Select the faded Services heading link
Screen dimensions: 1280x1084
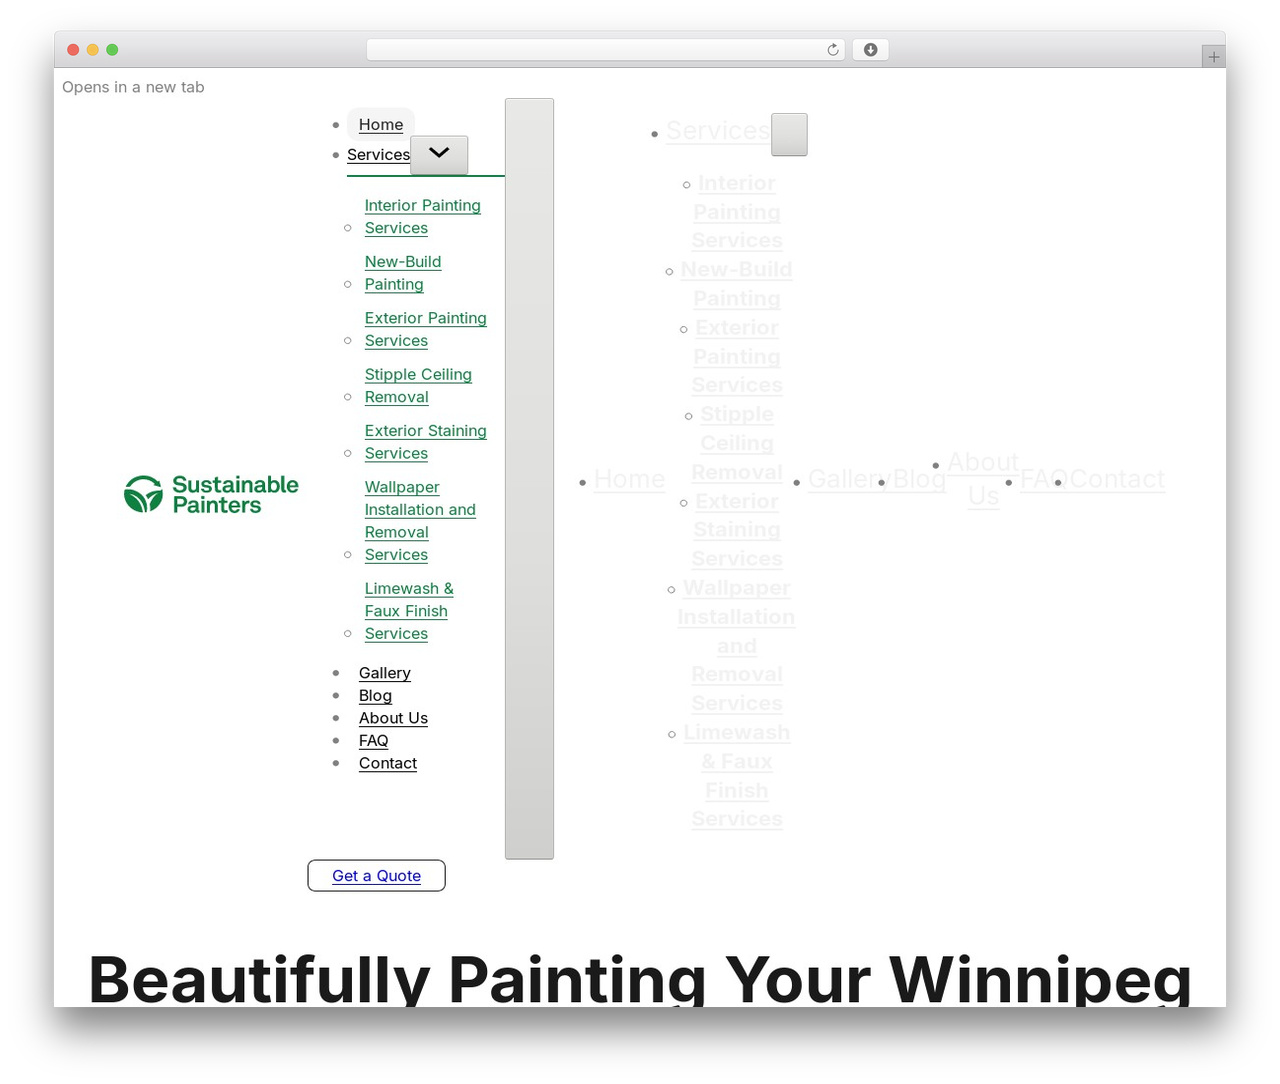click(x=718, y=131)
